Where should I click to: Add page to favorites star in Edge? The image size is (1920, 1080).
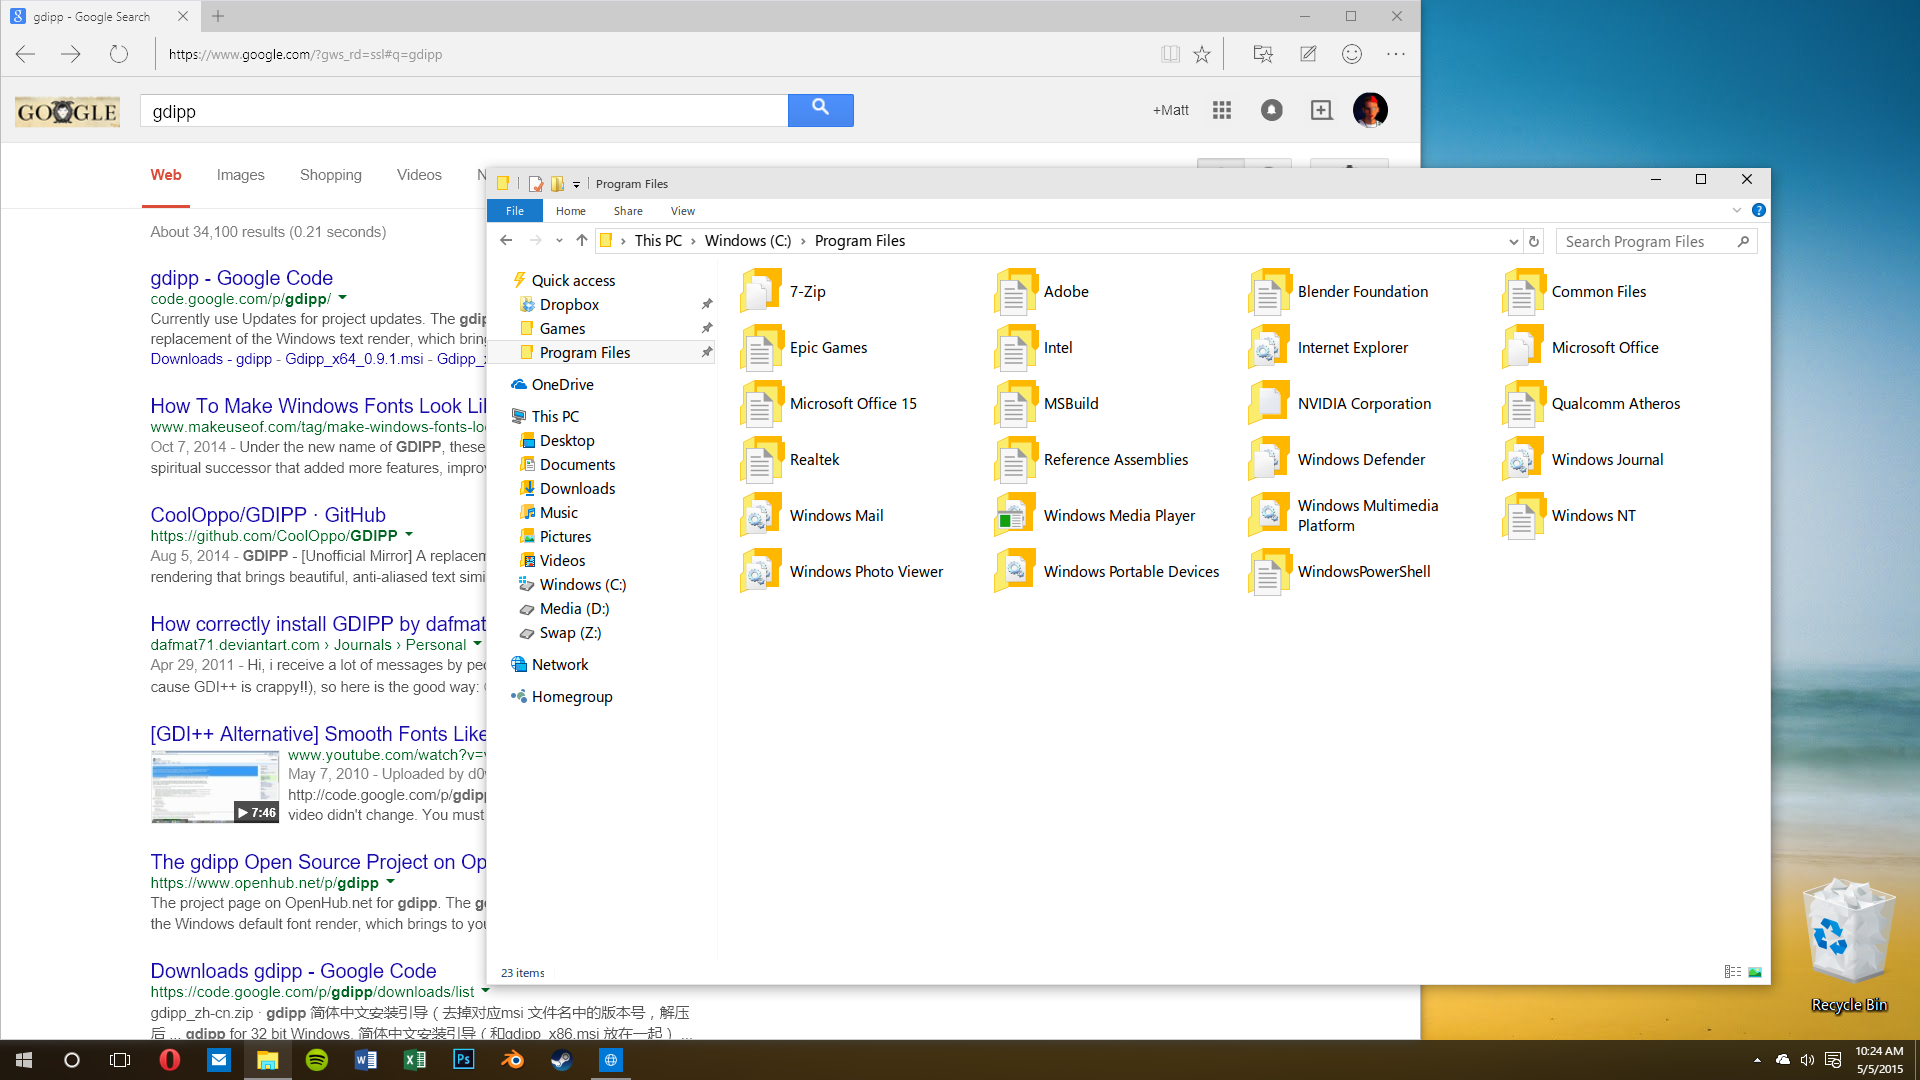click(1202, 54)
